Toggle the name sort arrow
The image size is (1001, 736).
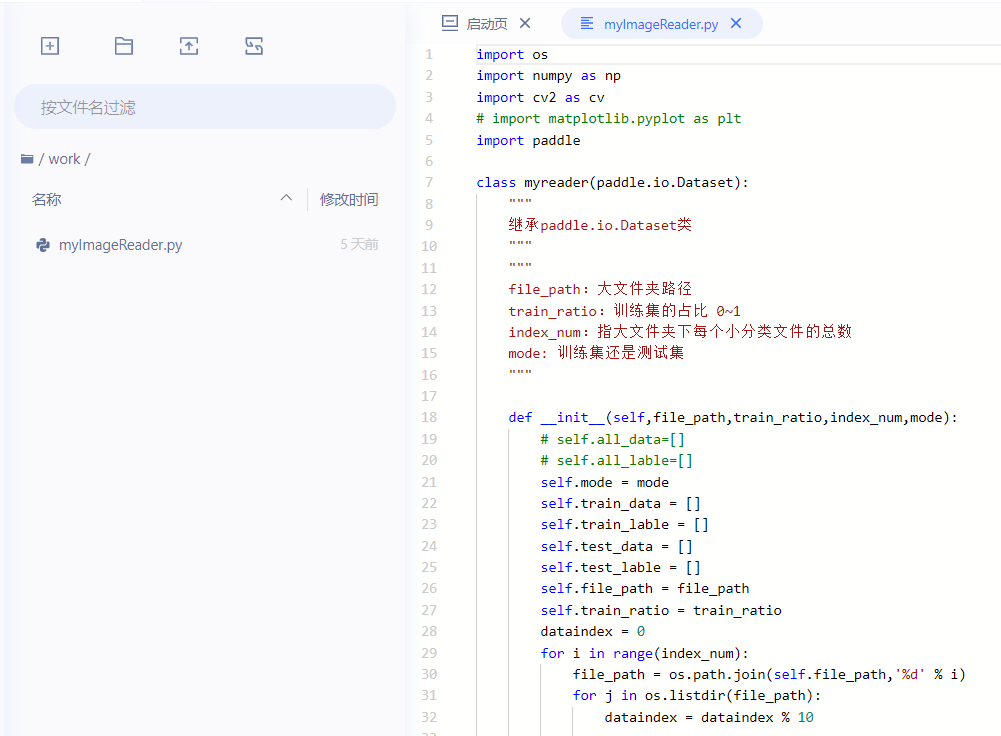pyautogui.click(x=287, y=199)
